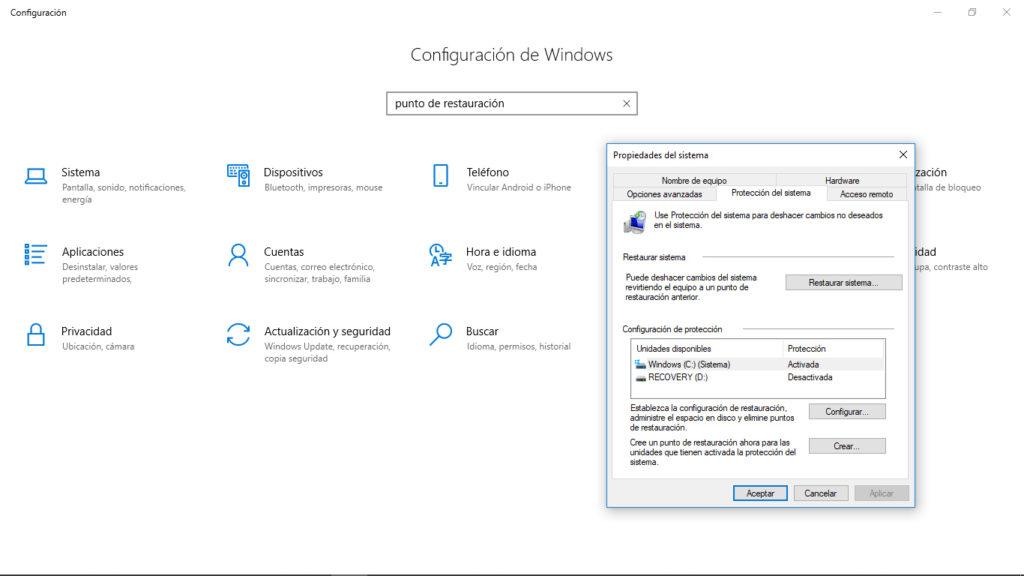The image size is (1024, 576).
Task: Close the Propiedades del sistema dialog
Action: [903, 155]
